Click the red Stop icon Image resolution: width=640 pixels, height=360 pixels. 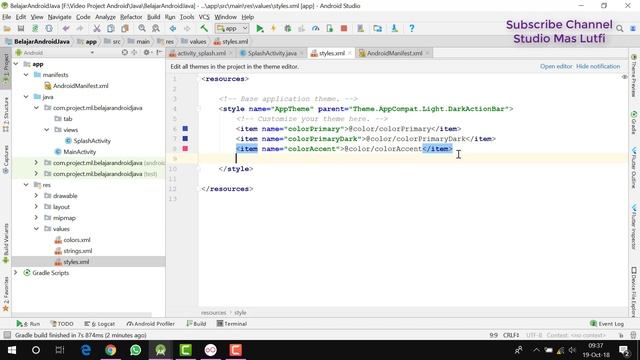click(344, 29)
